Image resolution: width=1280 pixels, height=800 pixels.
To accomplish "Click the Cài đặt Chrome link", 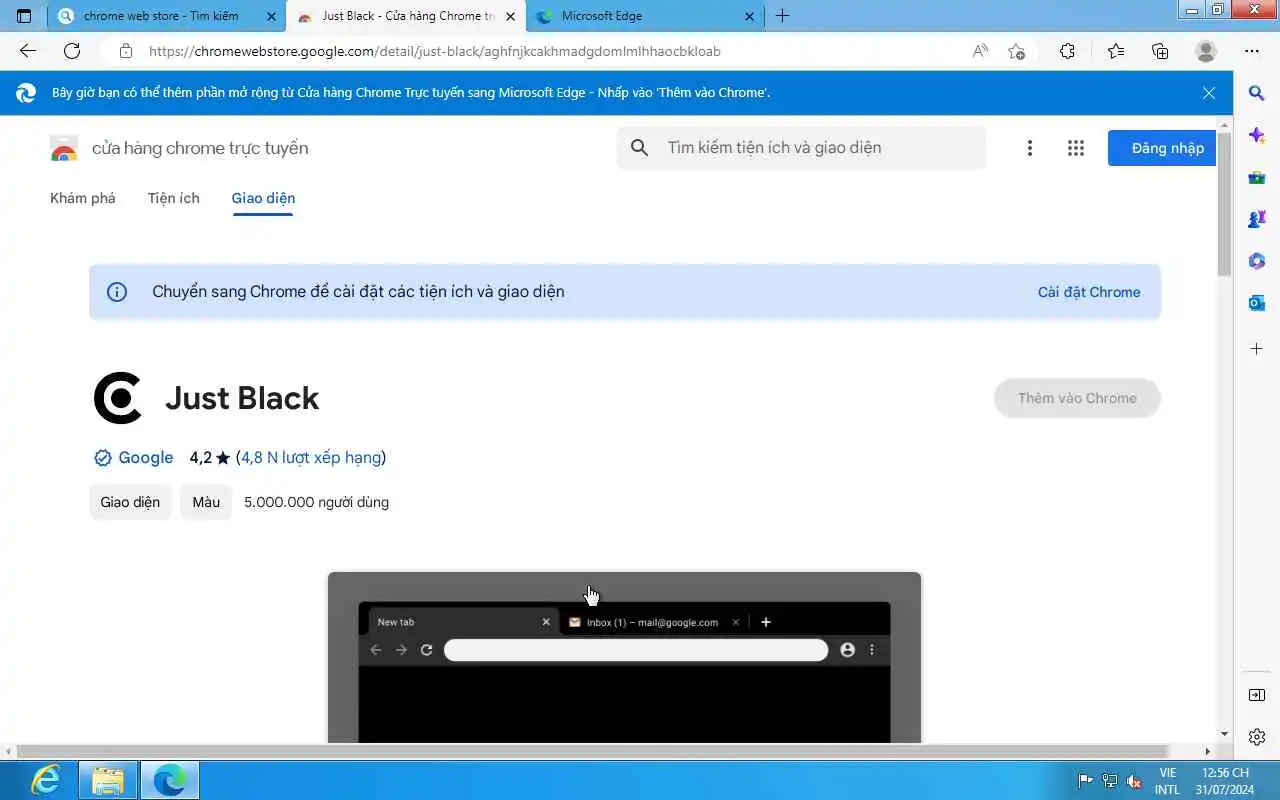I will pos(1089,292).
